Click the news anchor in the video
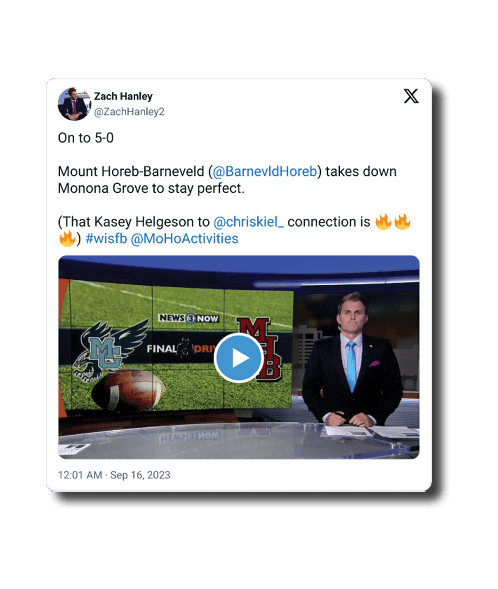Screen dimensions: 498x589 353,360
